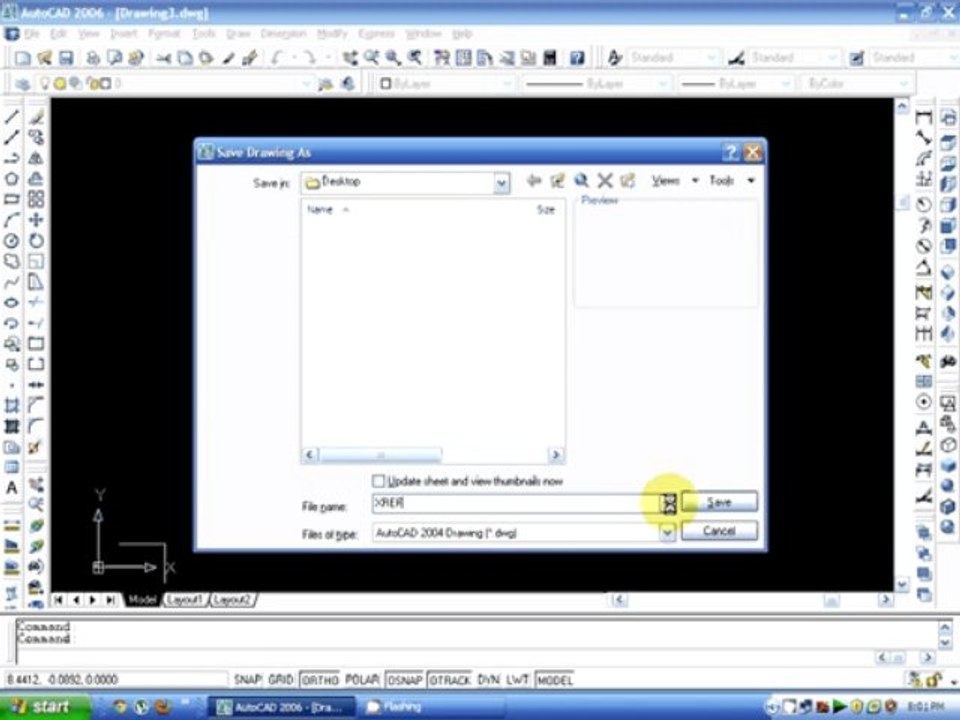Open the View menu
The width and height of the screenshot is (960, 720).
click(89, 33)
